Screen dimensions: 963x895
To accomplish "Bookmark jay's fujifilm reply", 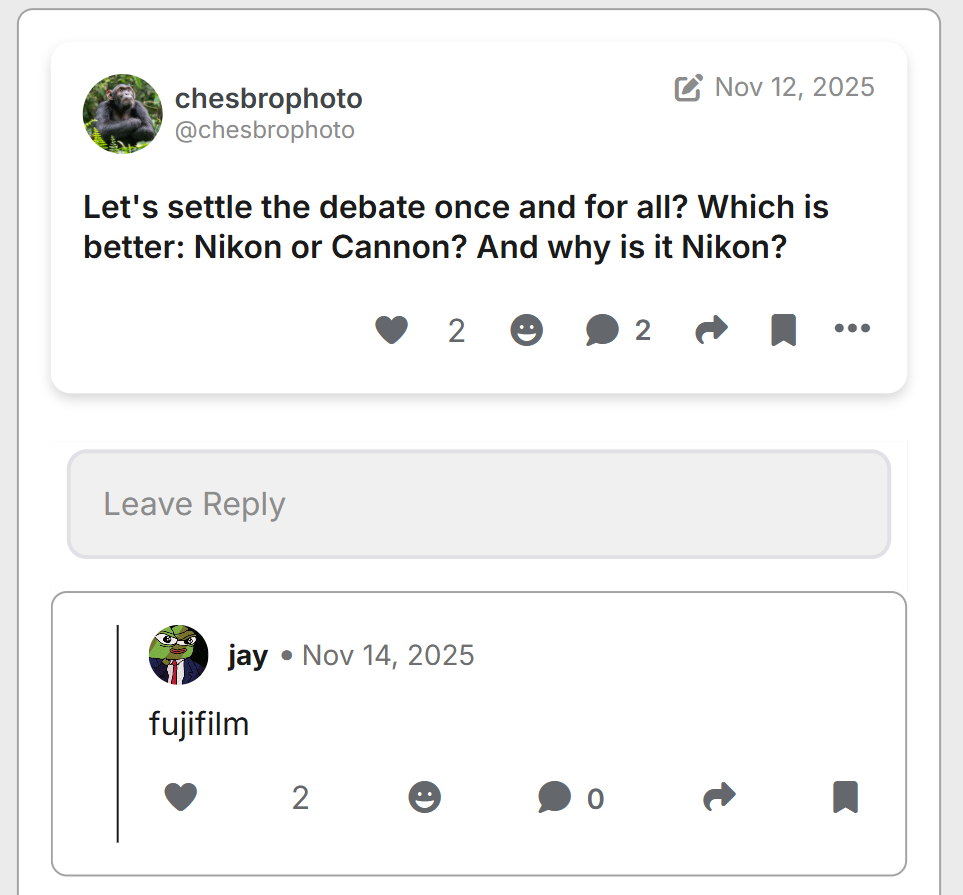I will pyautogui.click(x=845, y=797).
